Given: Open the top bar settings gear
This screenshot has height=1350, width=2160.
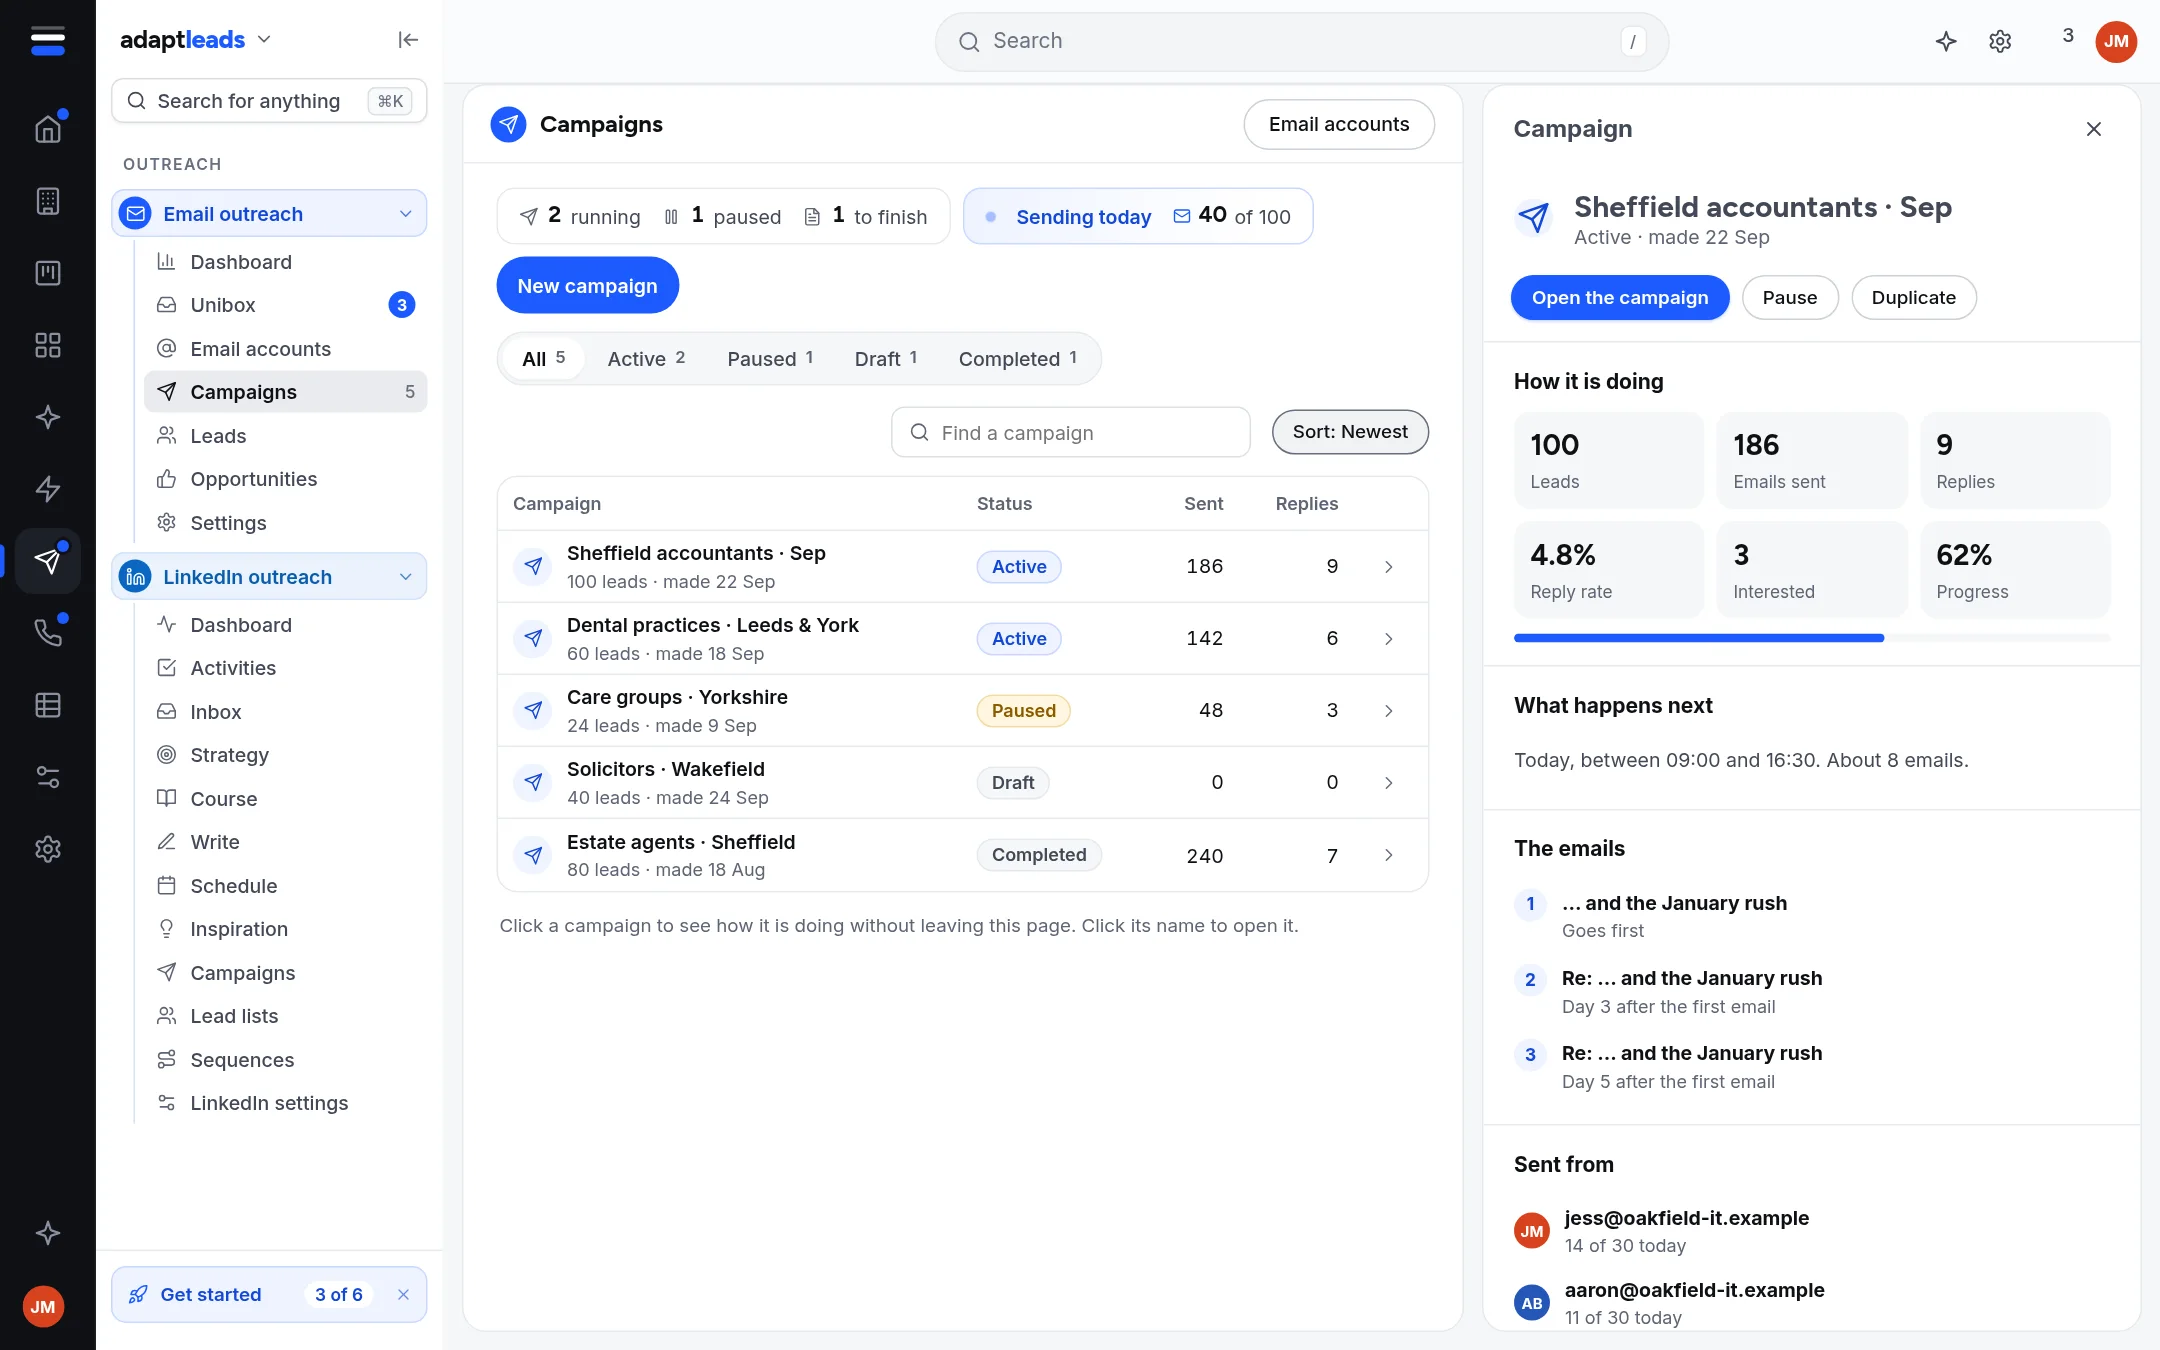Looking at the screenshot, I should [2000, 41].
